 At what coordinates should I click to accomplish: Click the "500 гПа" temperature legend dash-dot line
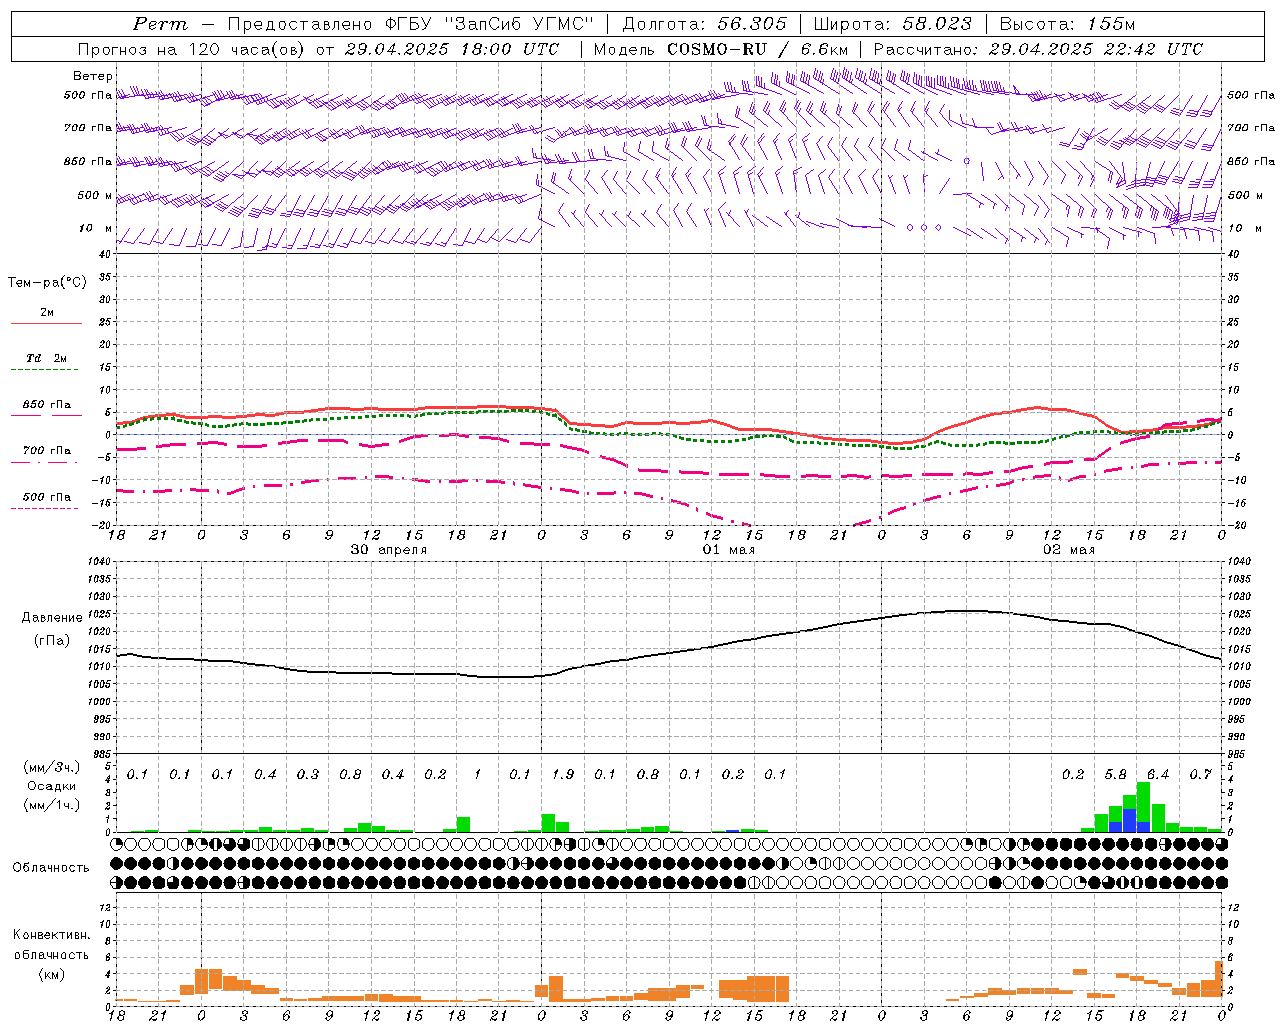tap(44, 508)
